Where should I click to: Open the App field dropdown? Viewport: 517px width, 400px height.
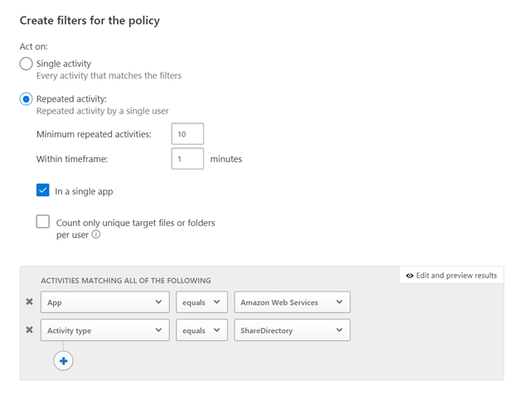click(105, 302)
